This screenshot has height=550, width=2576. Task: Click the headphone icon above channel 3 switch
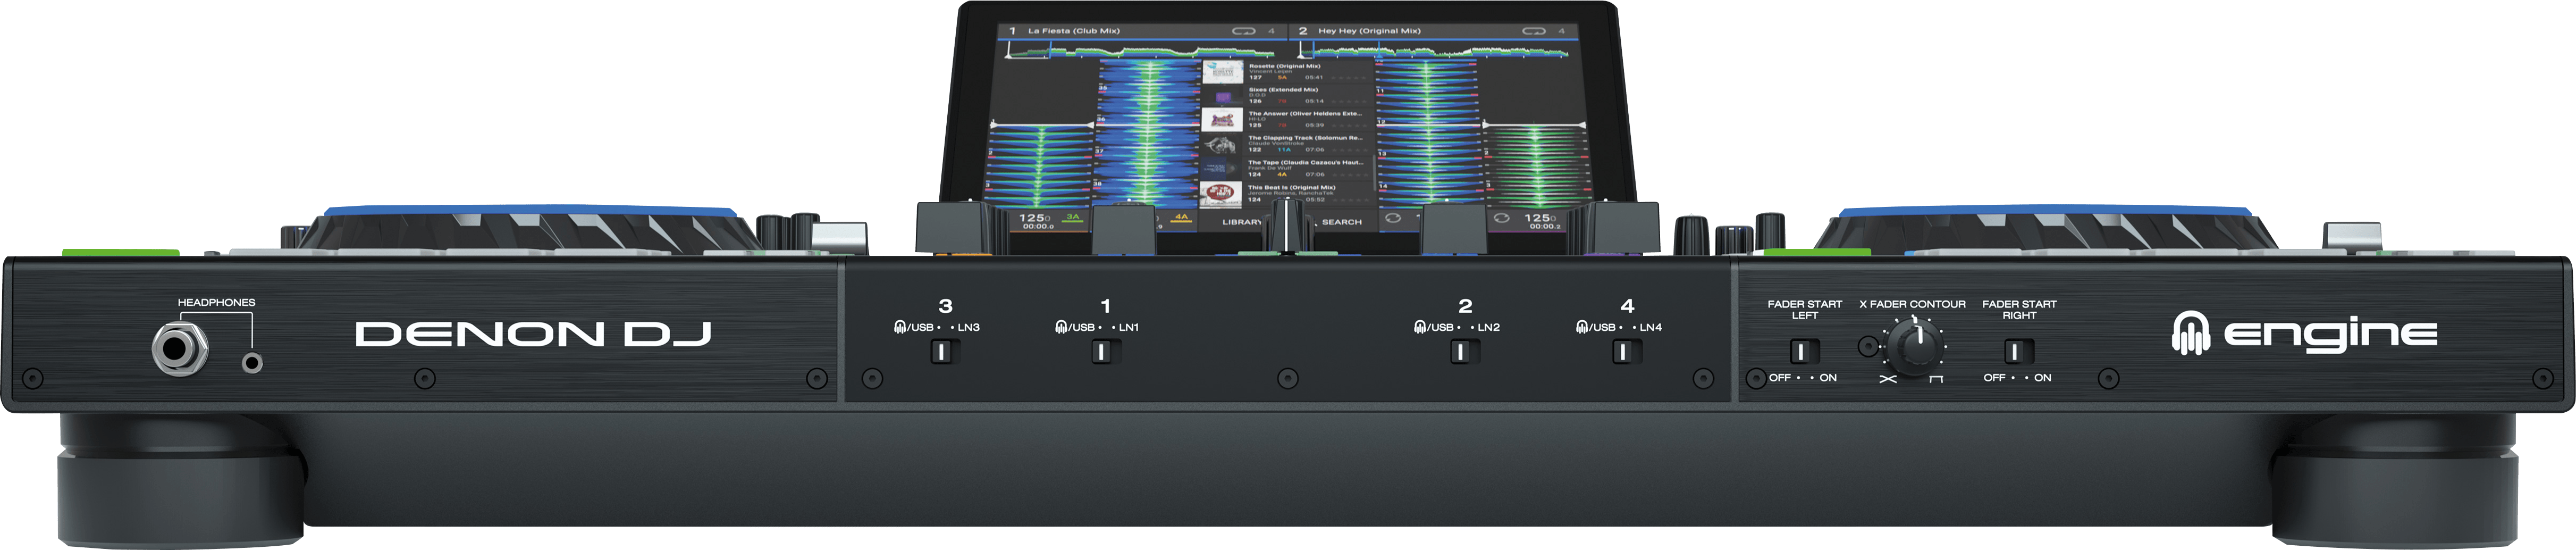tap(900, 327)
